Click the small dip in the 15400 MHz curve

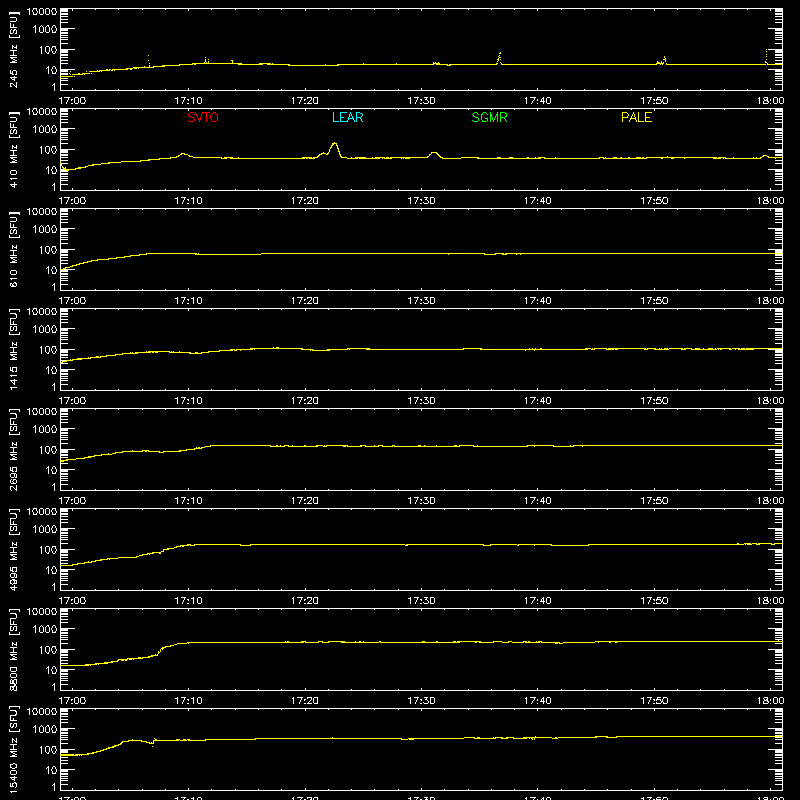[x=153, y=744]
